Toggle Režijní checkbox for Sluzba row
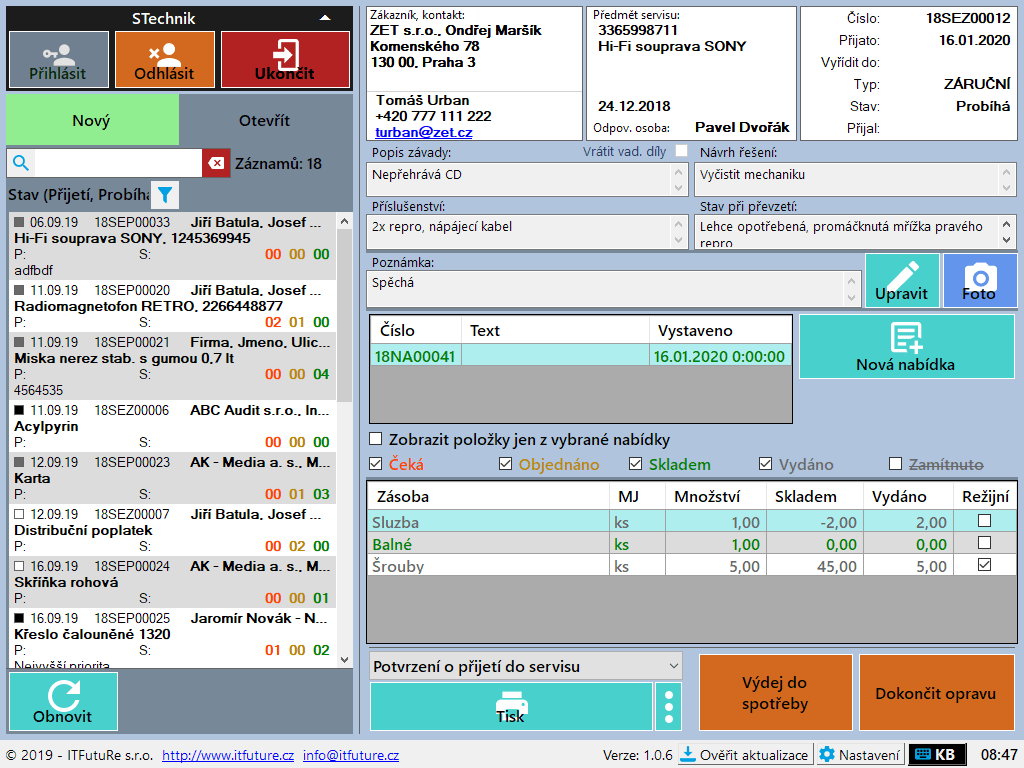 coord(984,520)
